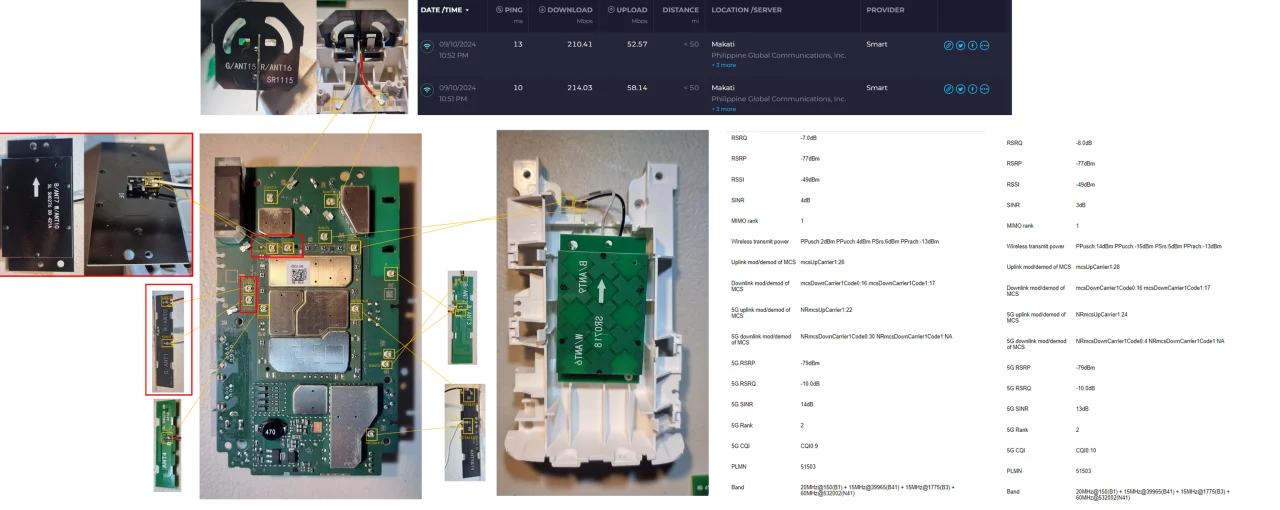
Task: Sort results by the DOWNLOAD column
Action: (x=570, y=10)
